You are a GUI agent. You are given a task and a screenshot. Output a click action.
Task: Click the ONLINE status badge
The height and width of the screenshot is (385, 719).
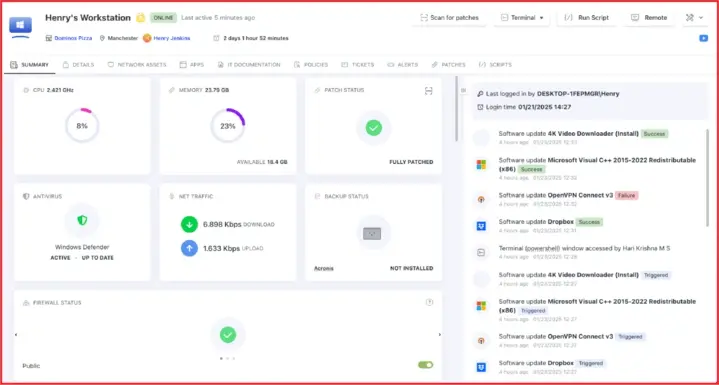coord(163,18)
